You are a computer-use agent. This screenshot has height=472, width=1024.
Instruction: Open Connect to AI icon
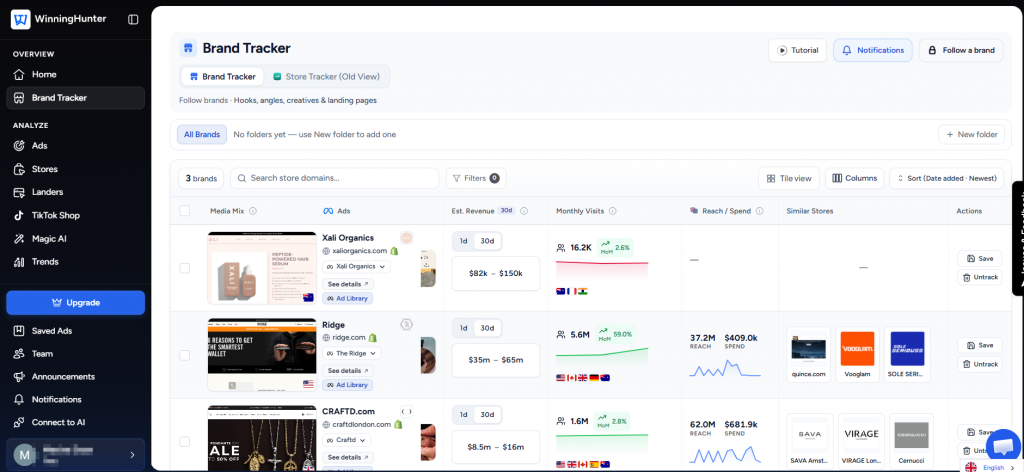(x=19, y=422)
